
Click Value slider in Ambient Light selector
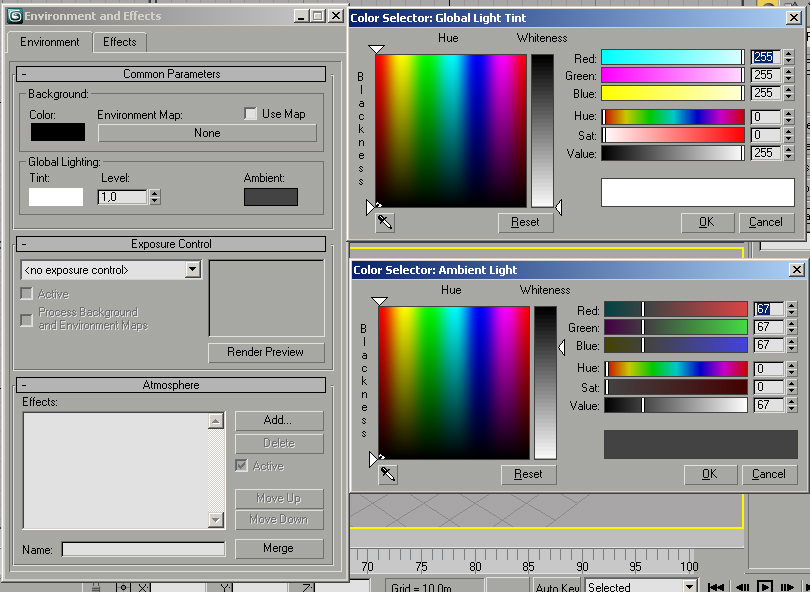coord(676,405)
